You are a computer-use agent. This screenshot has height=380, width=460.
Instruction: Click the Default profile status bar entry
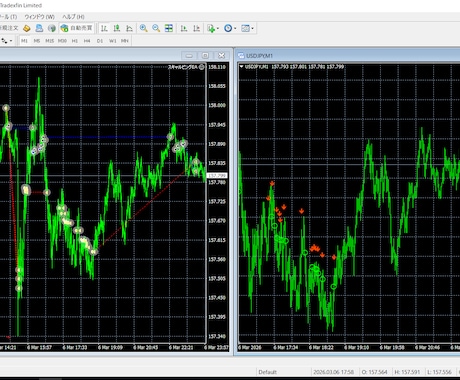tap(267, 372)
